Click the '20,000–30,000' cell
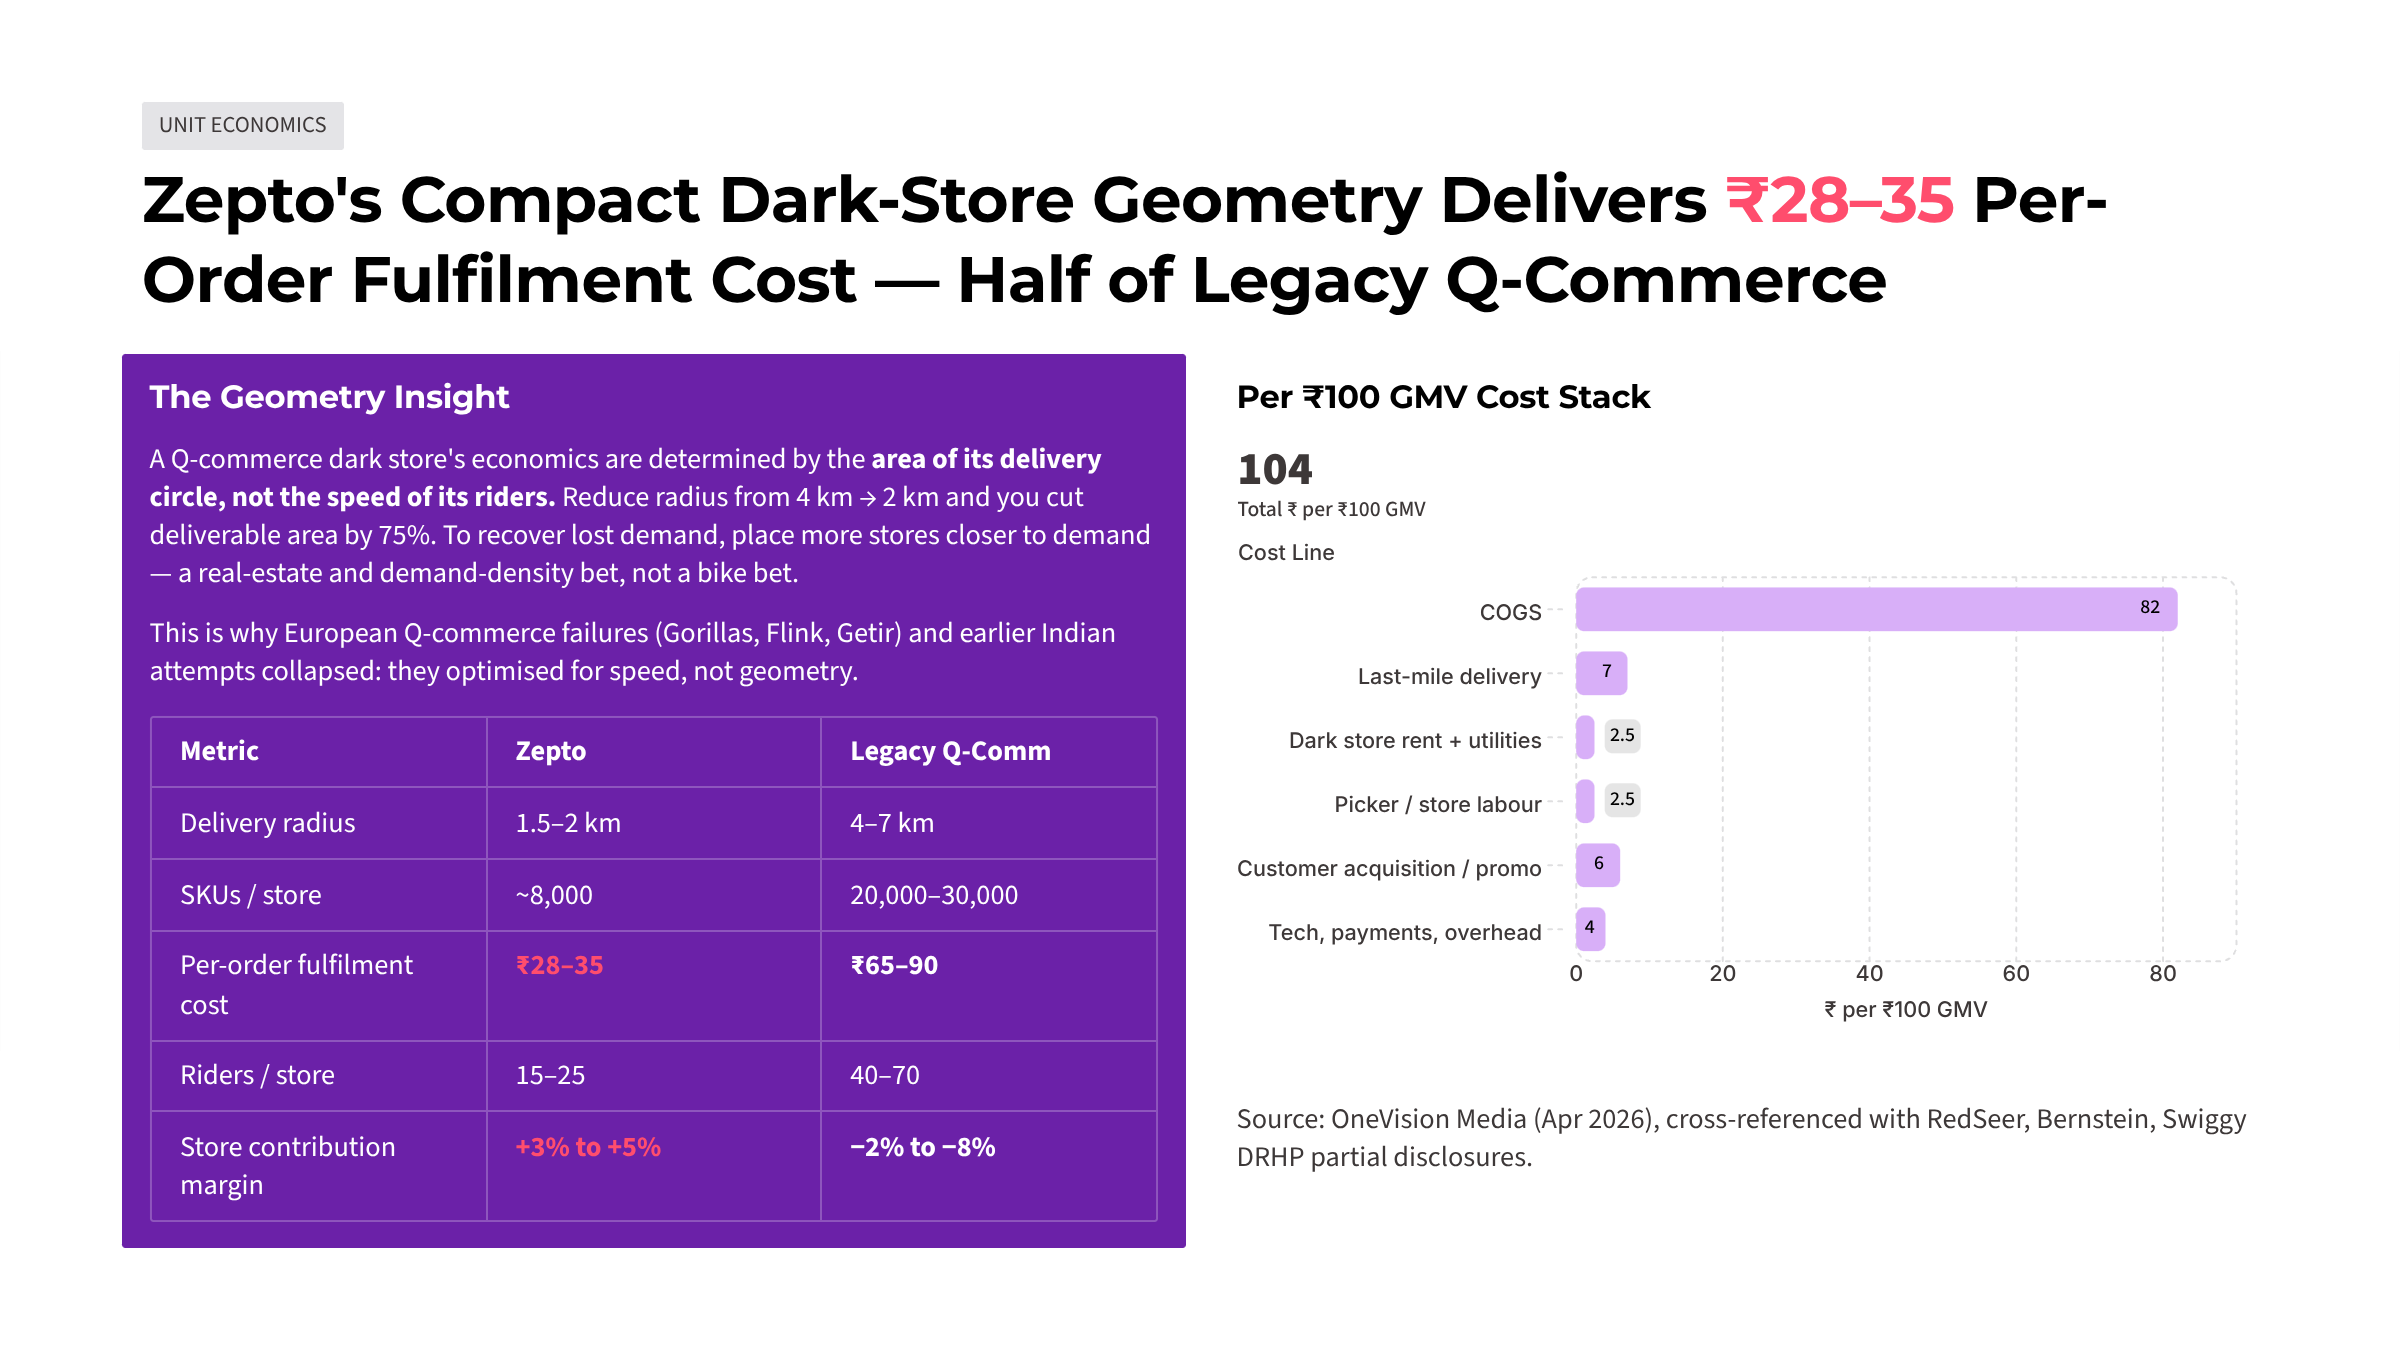 (934, 895)
